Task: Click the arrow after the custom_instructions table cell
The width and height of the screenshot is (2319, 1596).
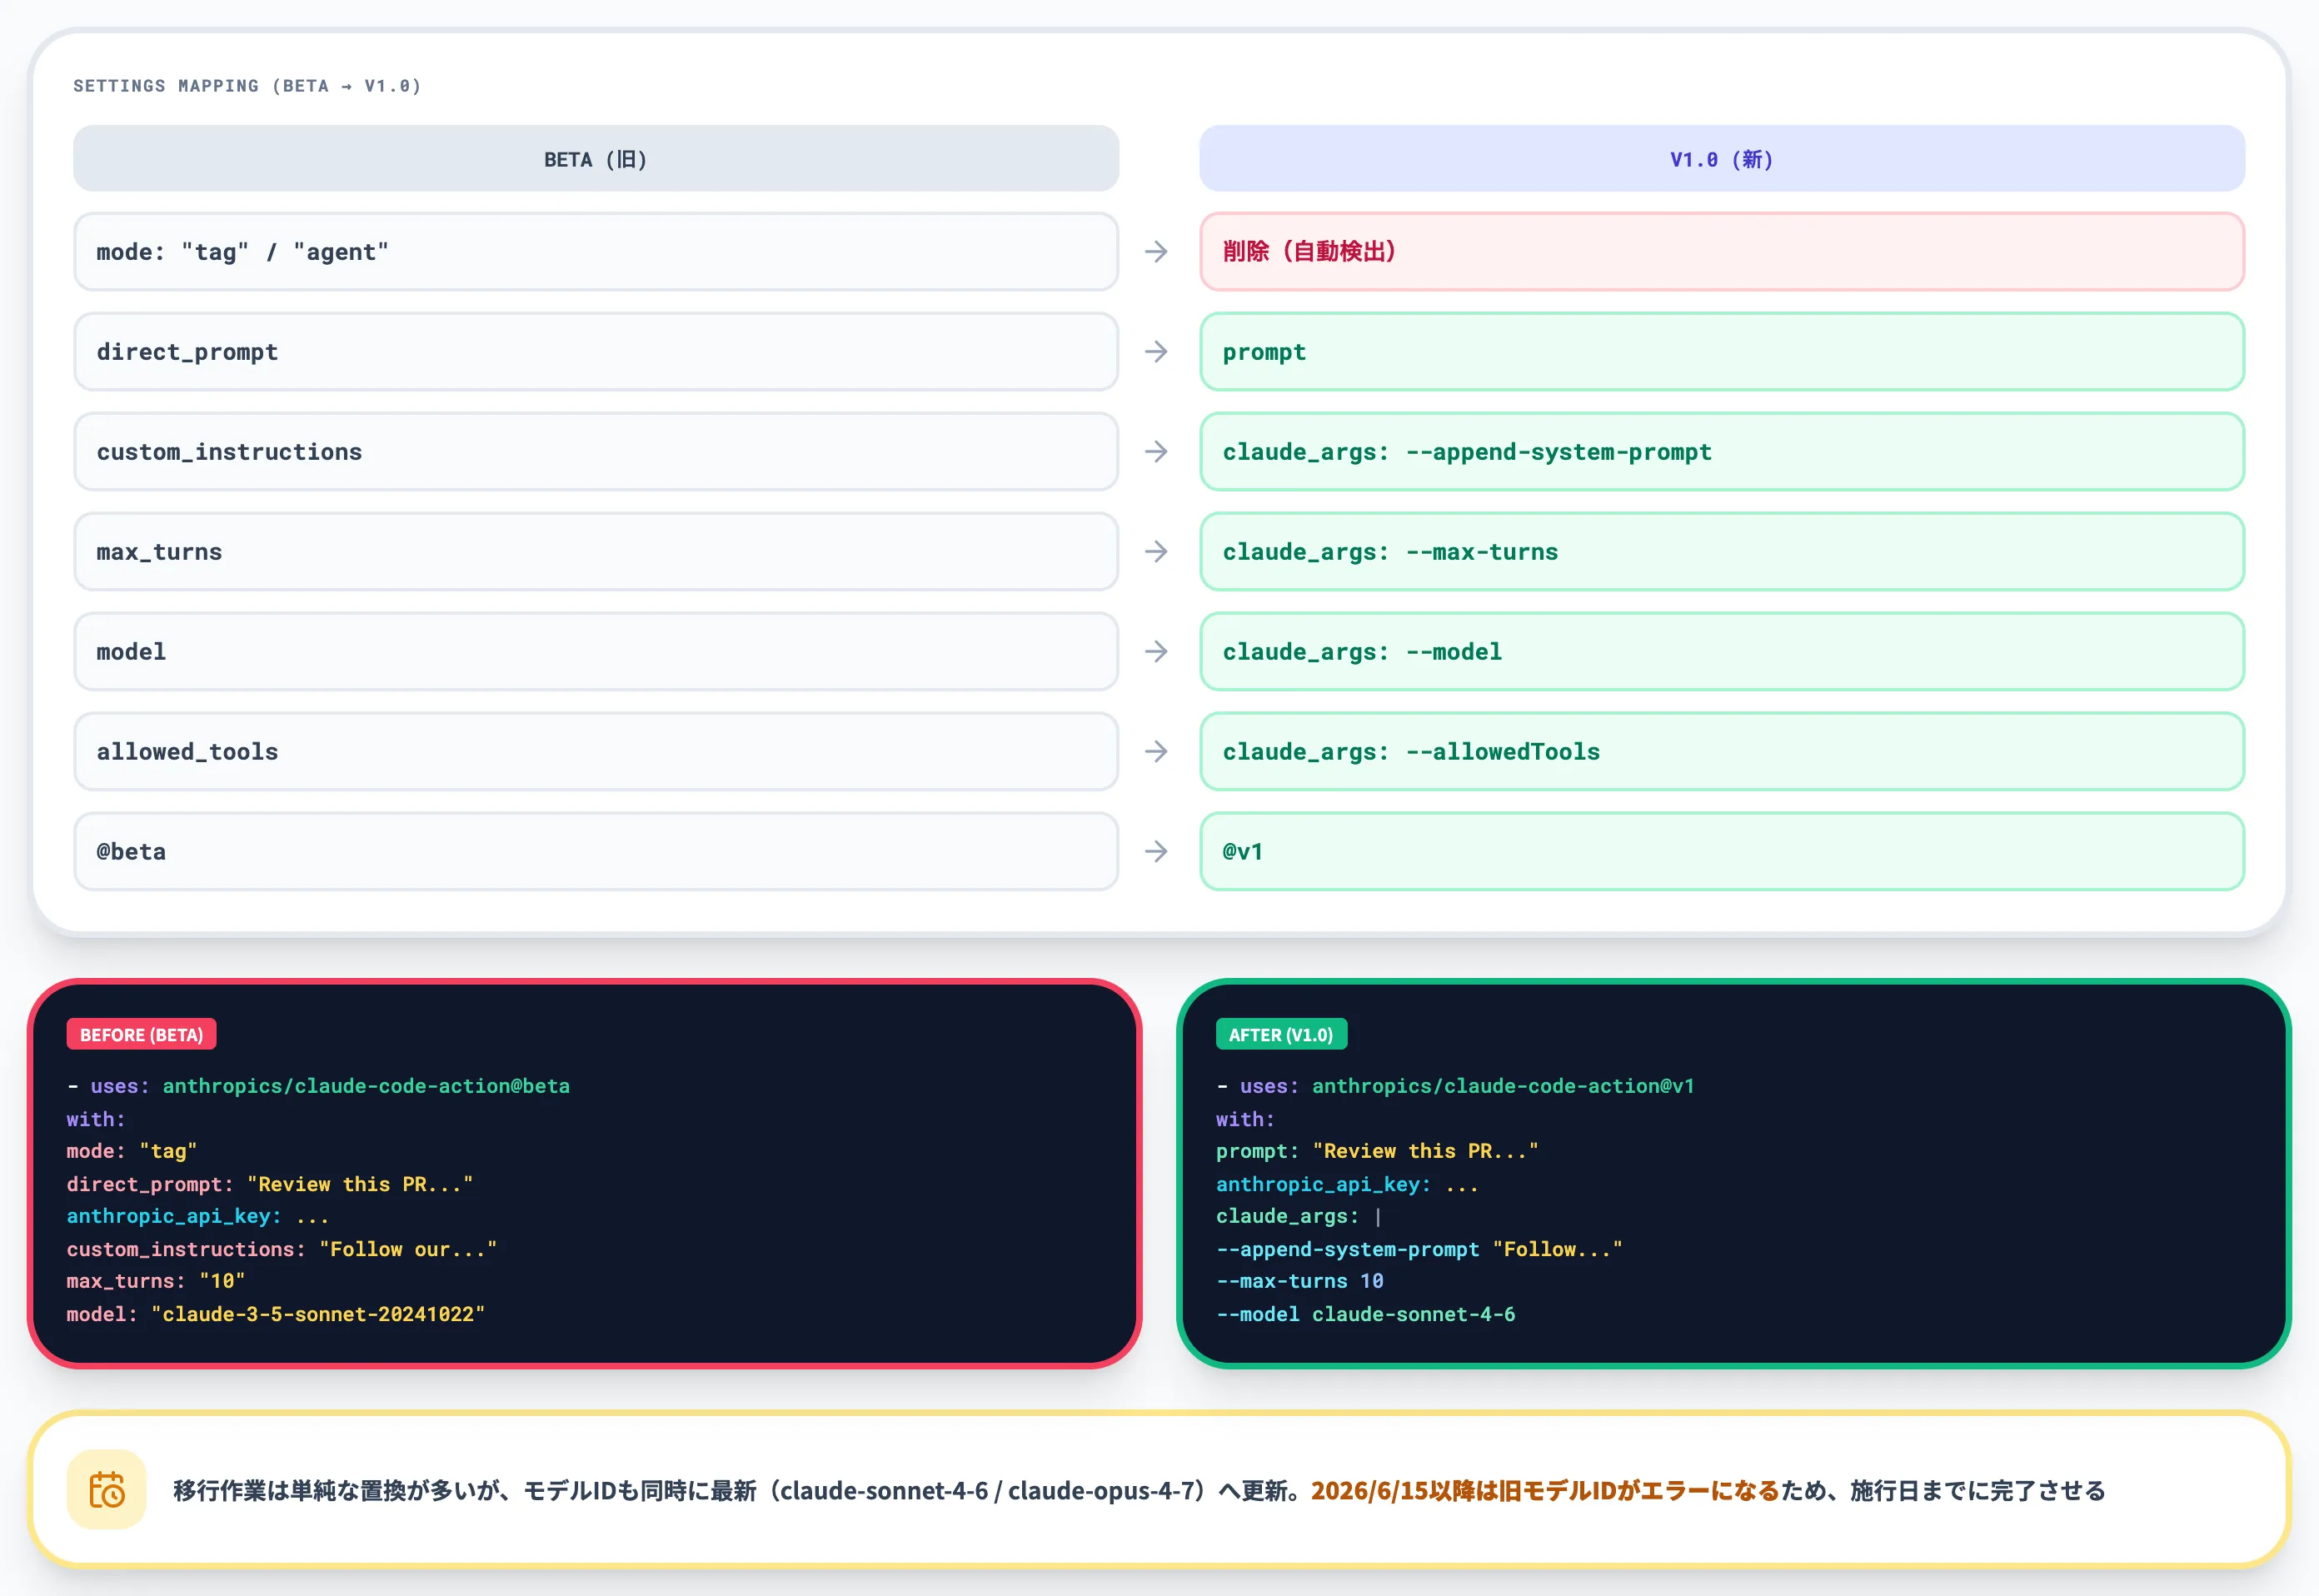Action: [x=1157, y=452]
